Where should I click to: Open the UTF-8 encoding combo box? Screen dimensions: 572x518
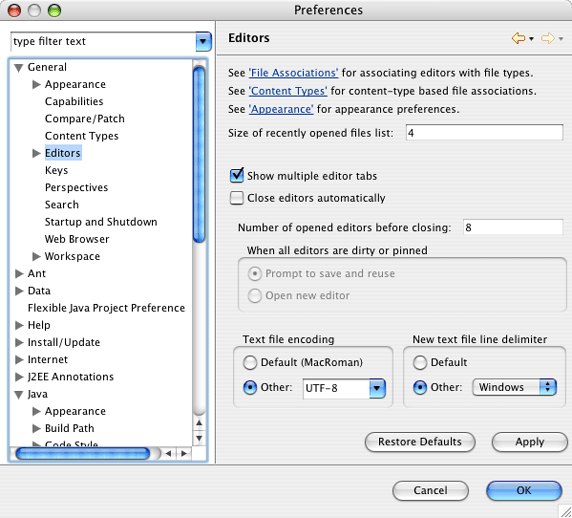[x=344, y=388]
